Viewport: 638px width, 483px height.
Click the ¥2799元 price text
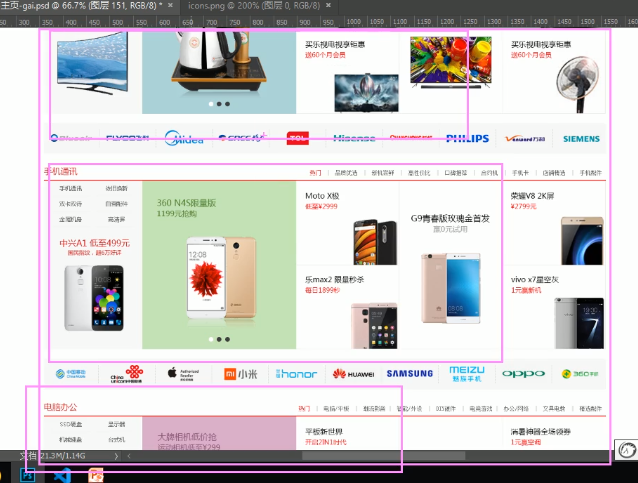[524, 206]
